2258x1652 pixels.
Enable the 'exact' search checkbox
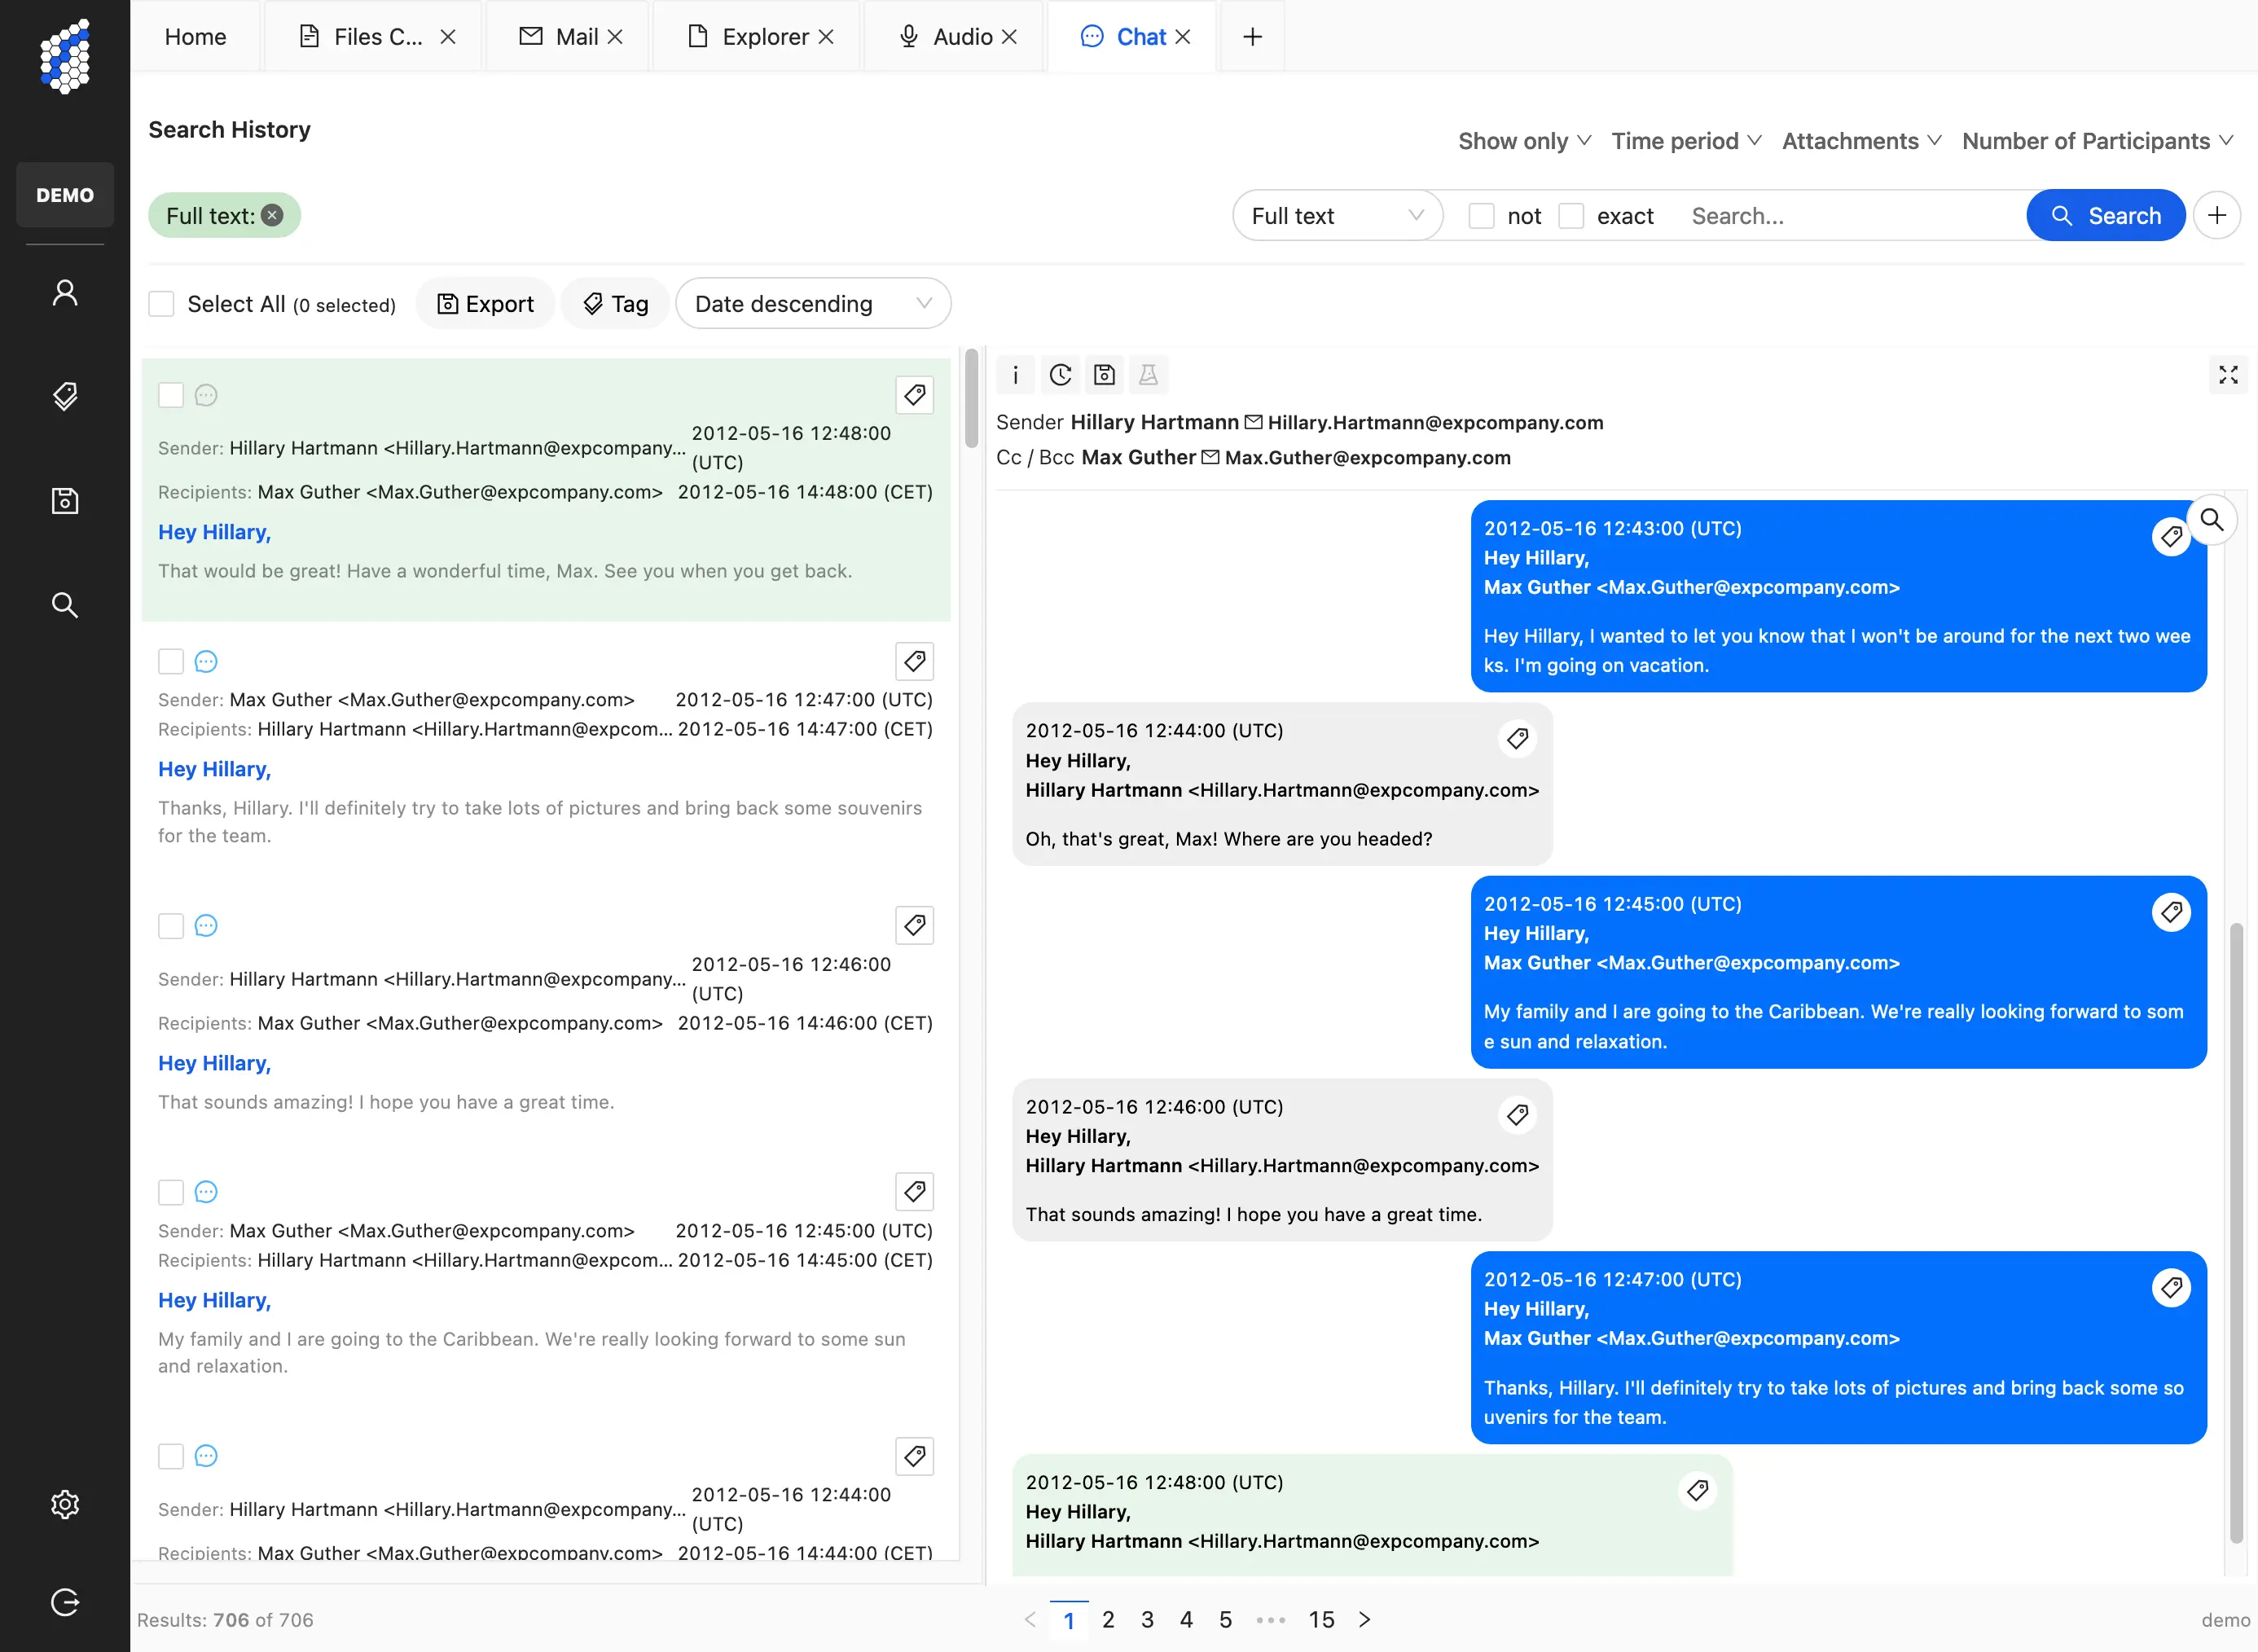1571,216
